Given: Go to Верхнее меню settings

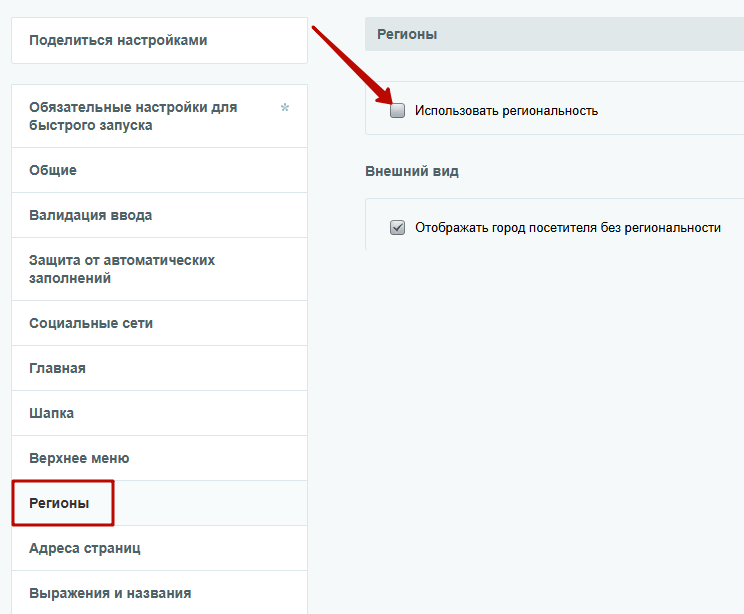Looking at the screenshot, I should click(159, 458).
